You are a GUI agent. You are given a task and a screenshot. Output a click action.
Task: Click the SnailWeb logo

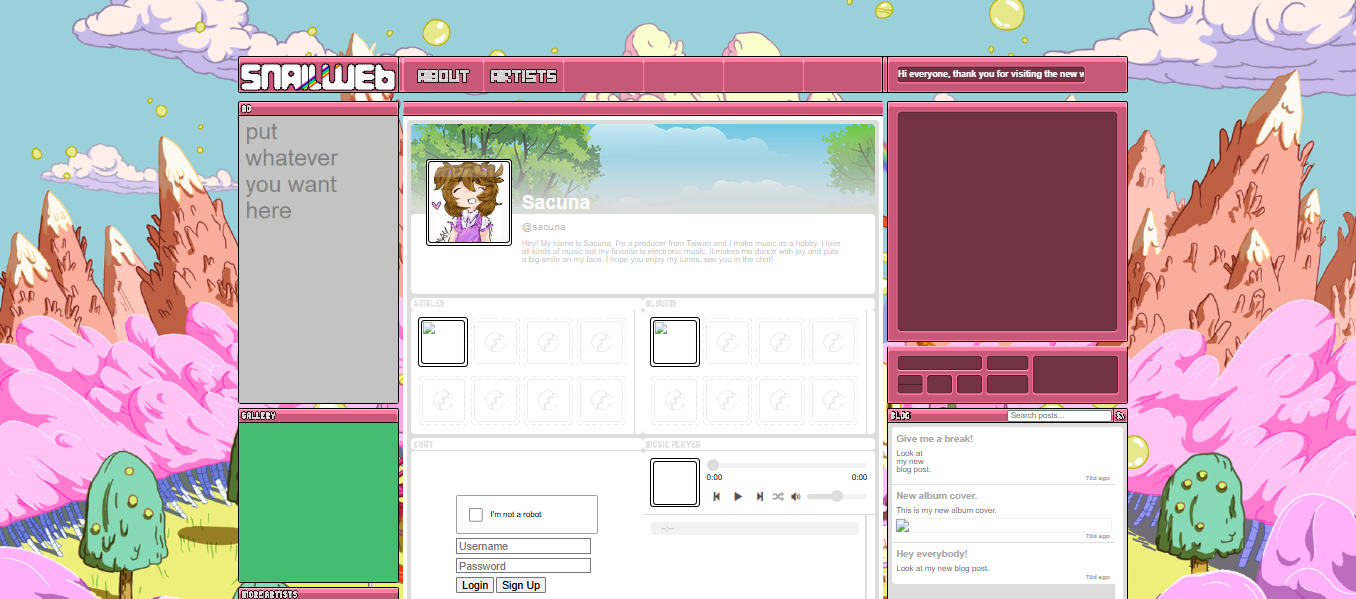point(318,76)
